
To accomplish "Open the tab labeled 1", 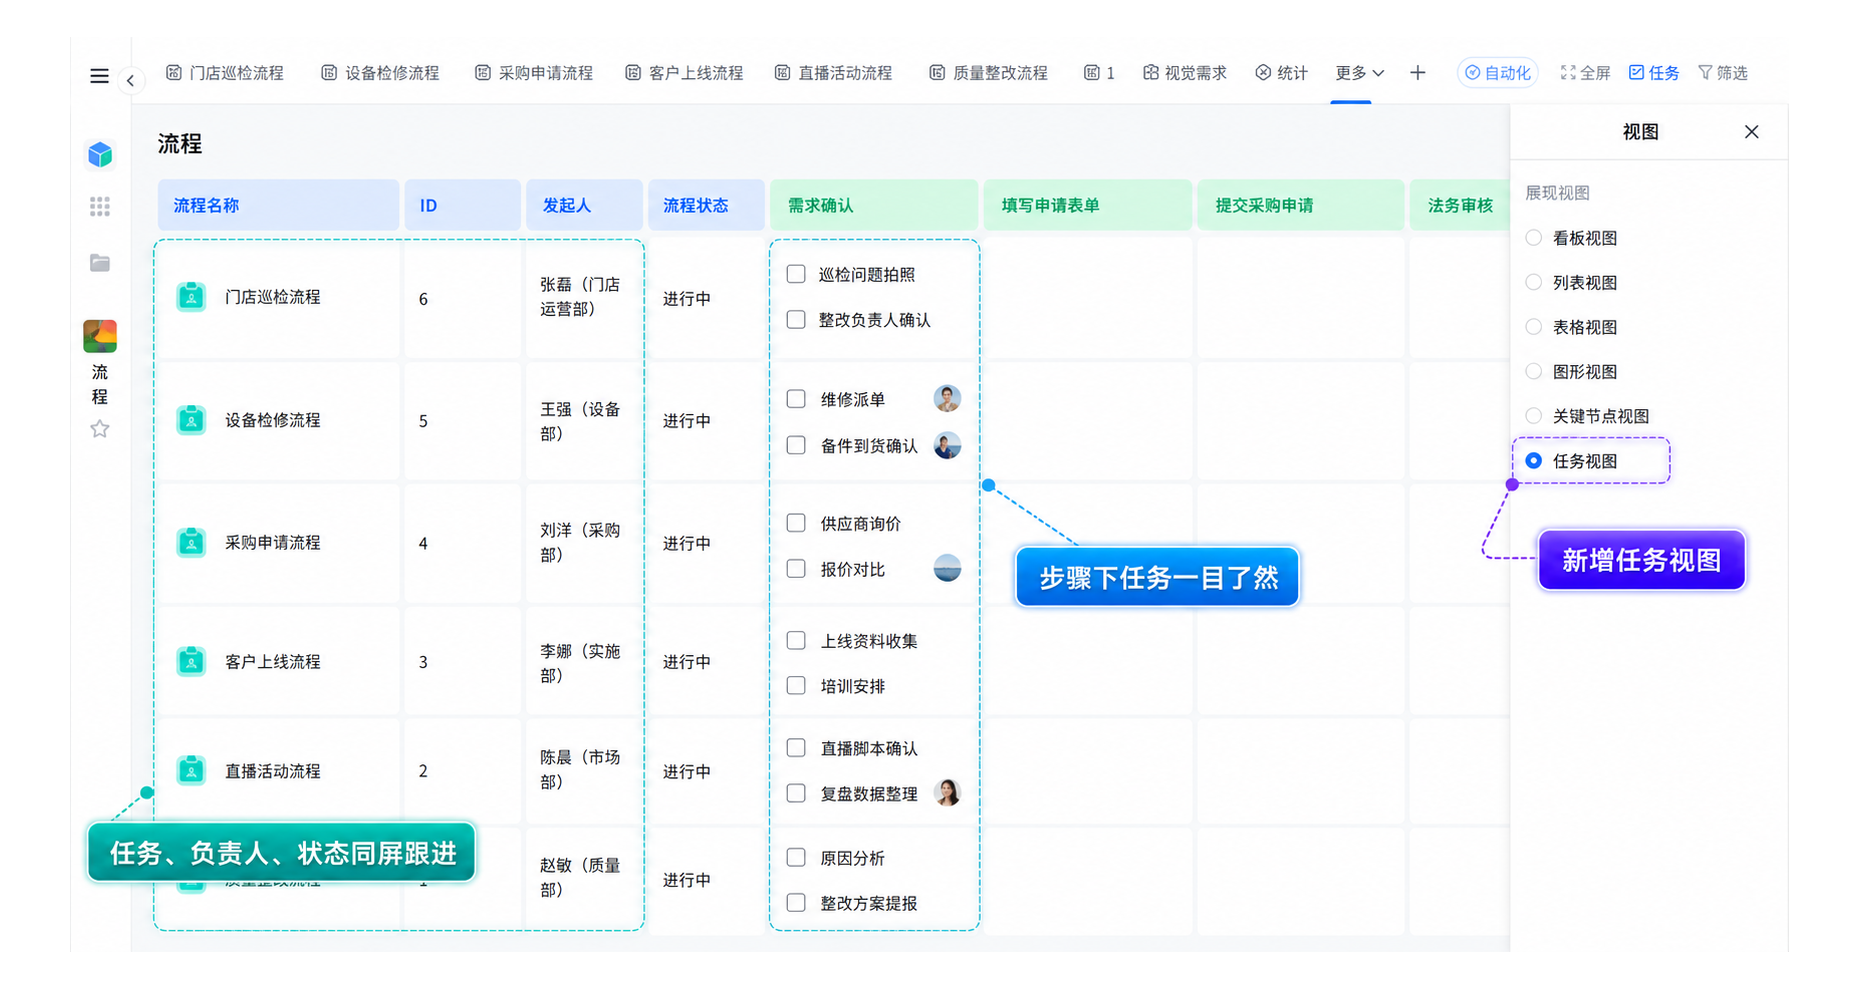I will pos(1099,73).
